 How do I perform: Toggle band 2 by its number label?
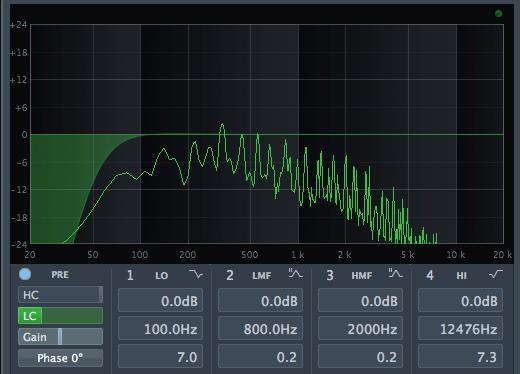pyautogui.click(x=230, y=275)
